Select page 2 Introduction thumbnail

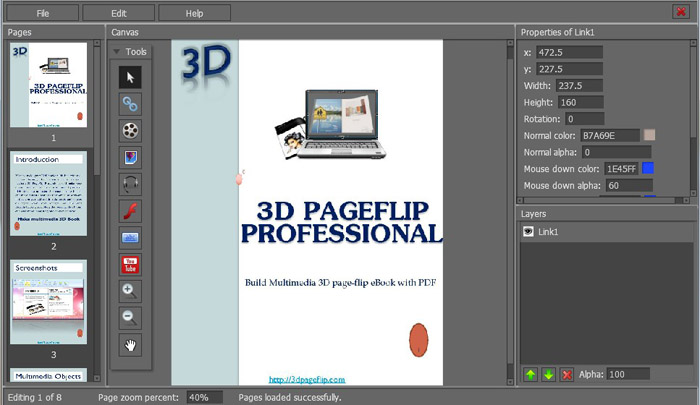tap(49, 193)
